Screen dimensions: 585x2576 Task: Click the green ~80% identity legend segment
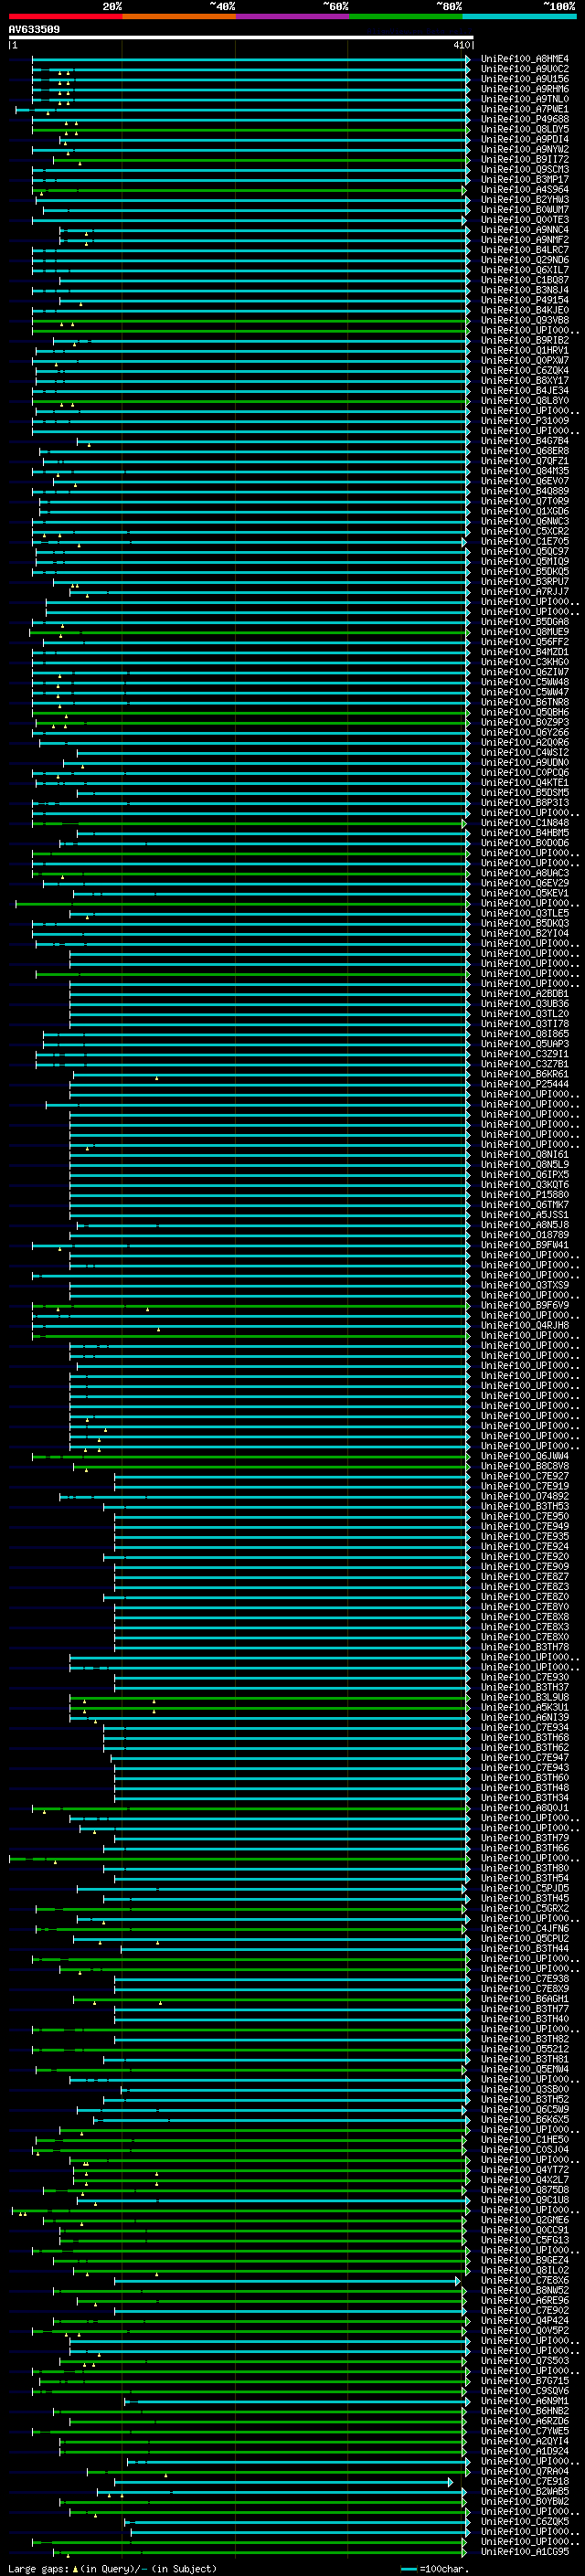[406, 16]
